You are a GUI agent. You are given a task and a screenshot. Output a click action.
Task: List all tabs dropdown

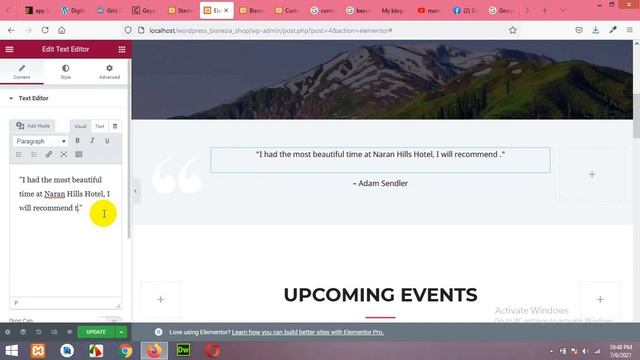pos(563,11)
